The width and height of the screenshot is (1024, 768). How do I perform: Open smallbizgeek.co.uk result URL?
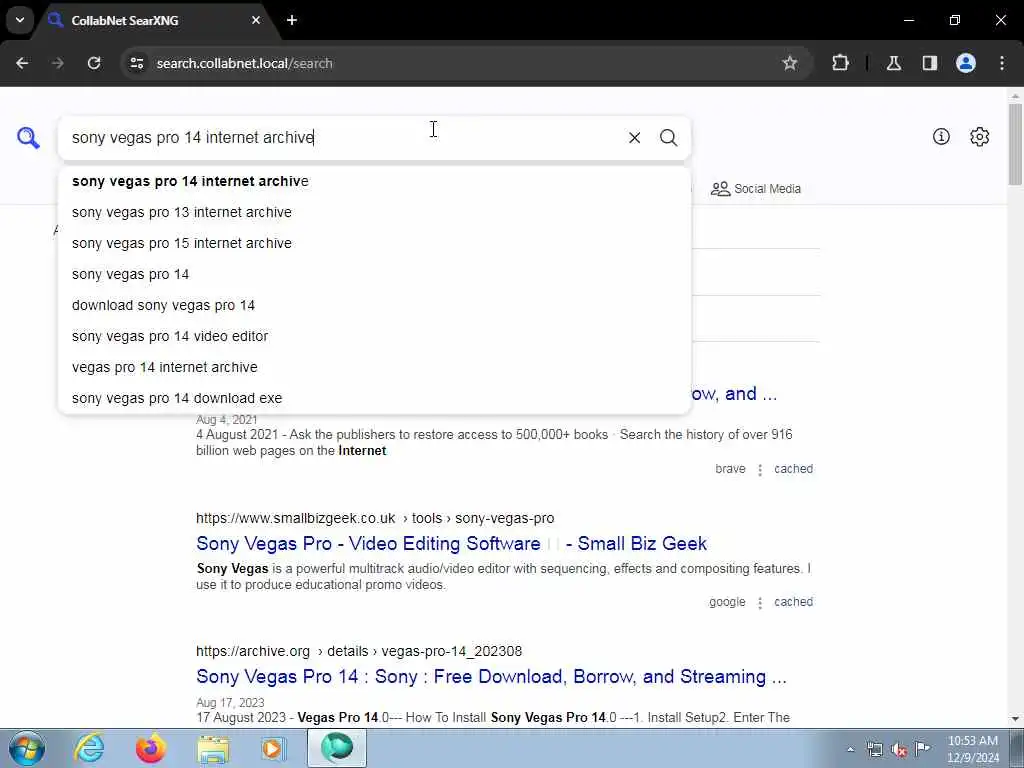(375, 518)
